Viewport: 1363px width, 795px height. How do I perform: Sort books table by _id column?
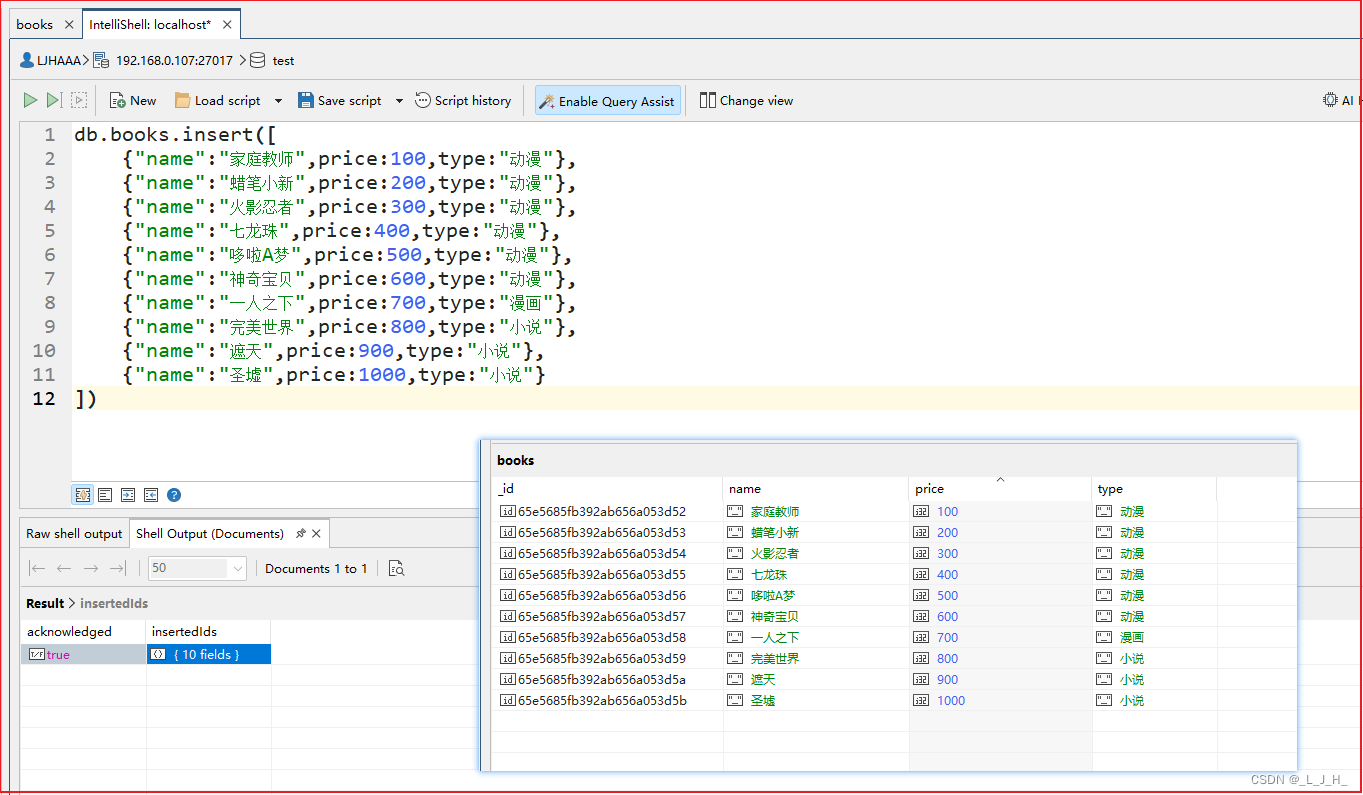click(609, 489)
